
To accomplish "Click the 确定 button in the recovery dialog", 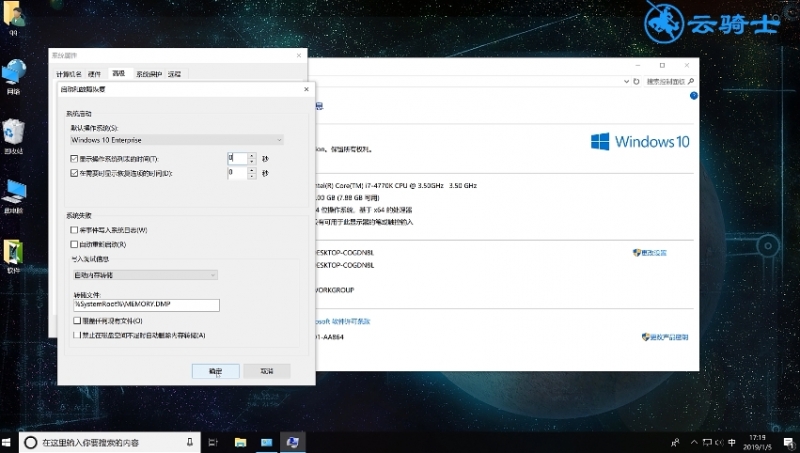I will 216,371.
